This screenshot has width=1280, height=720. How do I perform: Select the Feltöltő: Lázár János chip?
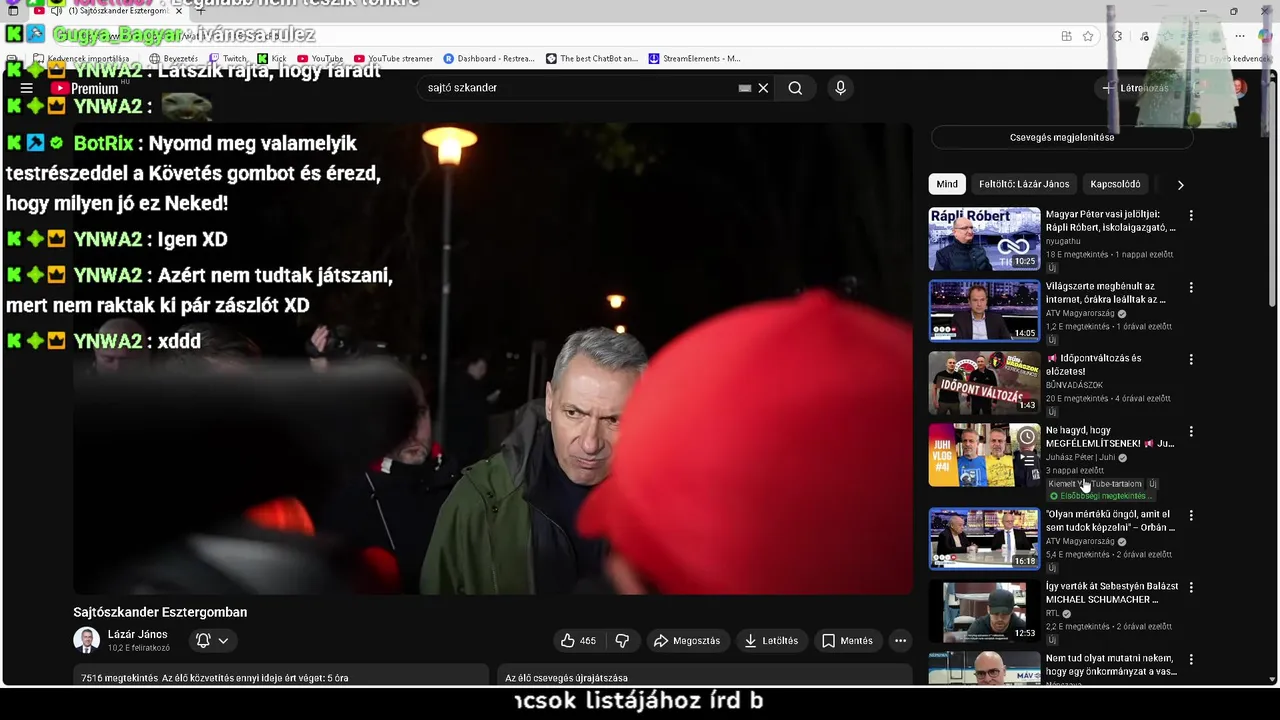coord(1024,184)
